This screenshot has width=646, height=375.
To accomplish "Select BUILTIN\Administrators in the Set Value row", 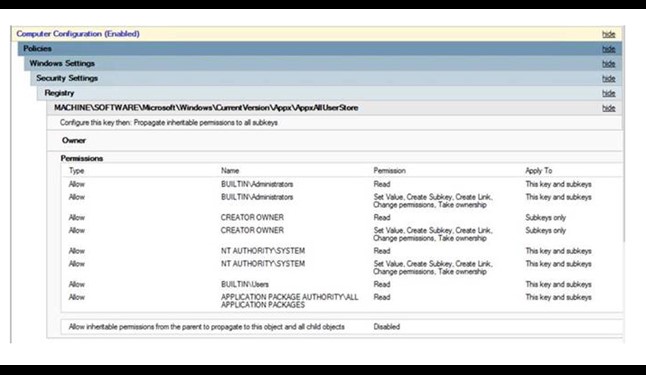I will pyautogui.click(x=257, y=197).
